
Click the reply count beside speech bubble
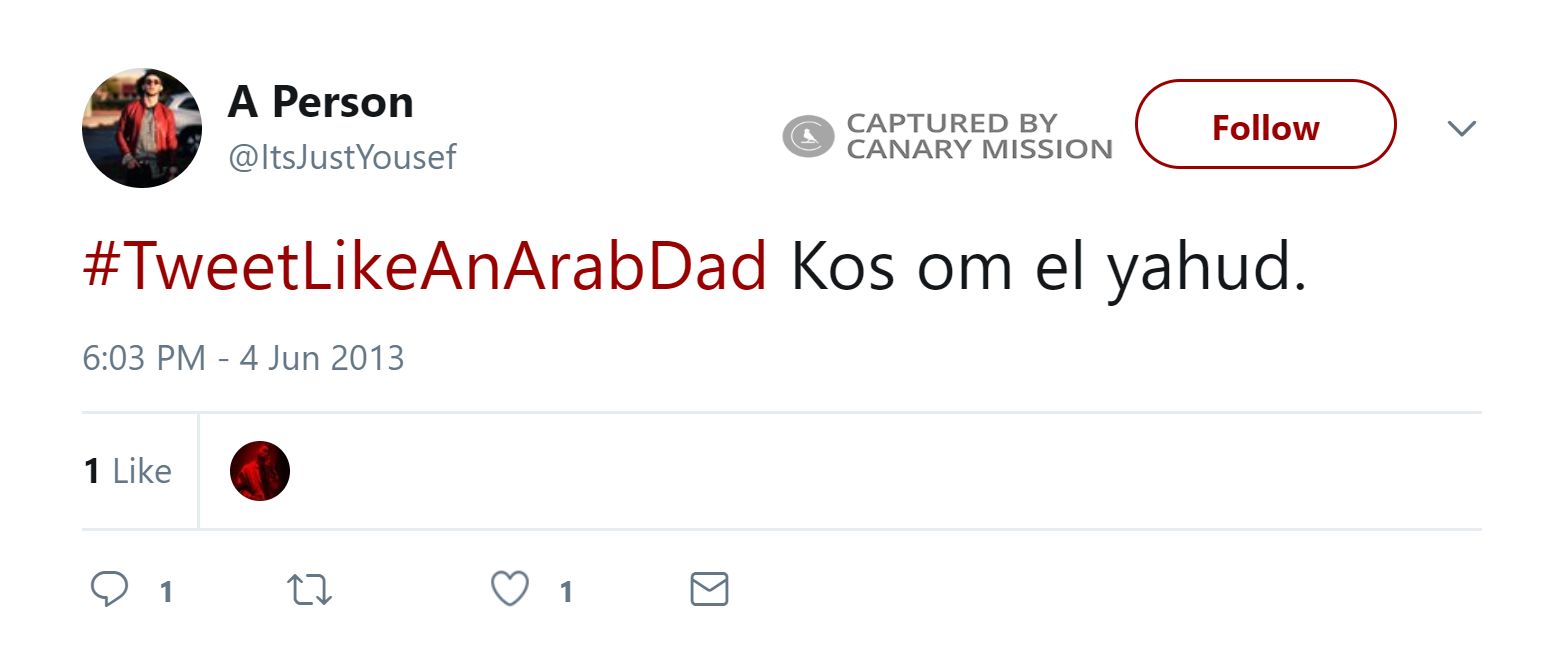pos(166,592)
